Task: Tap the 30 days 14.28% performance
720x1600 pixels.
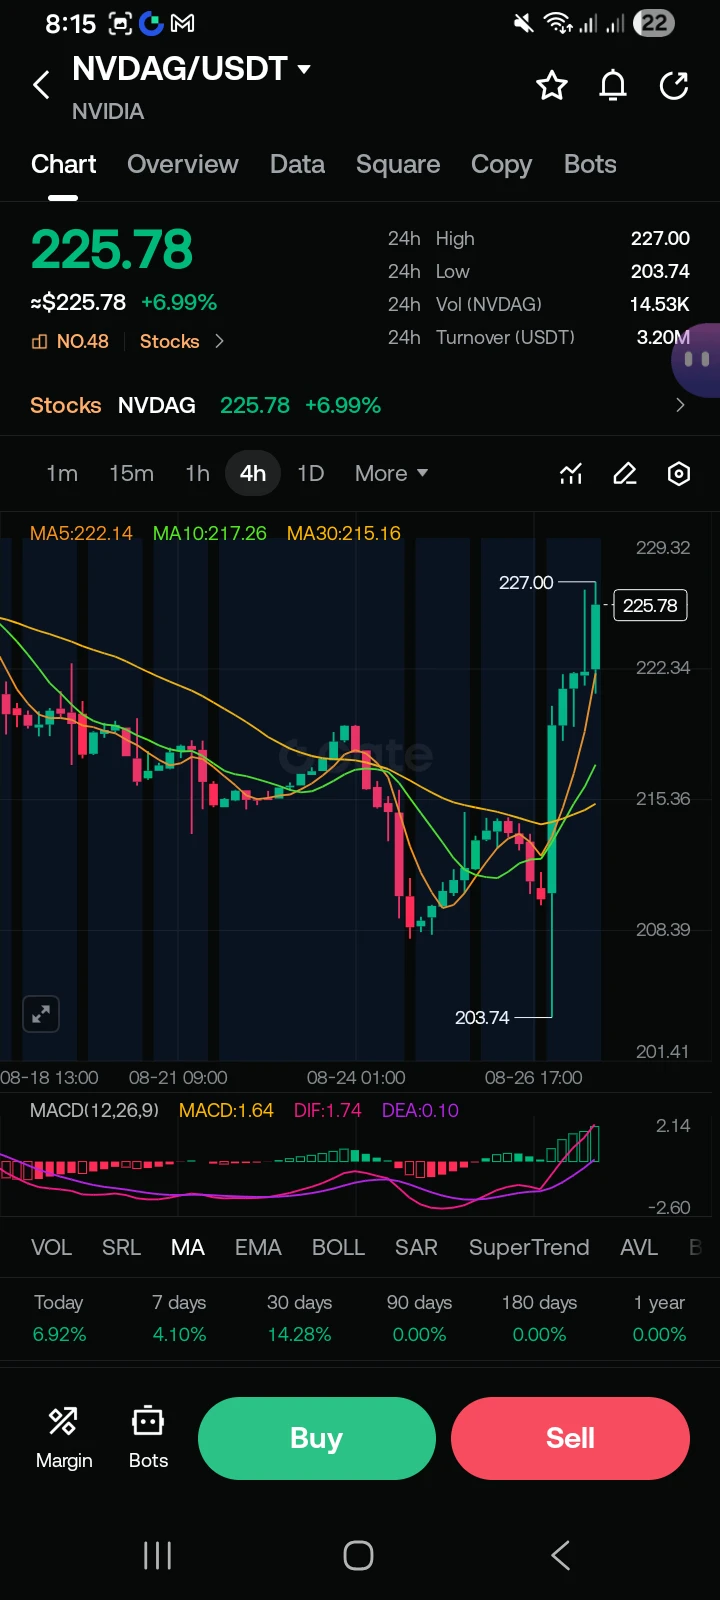Action: [299, 1318]
